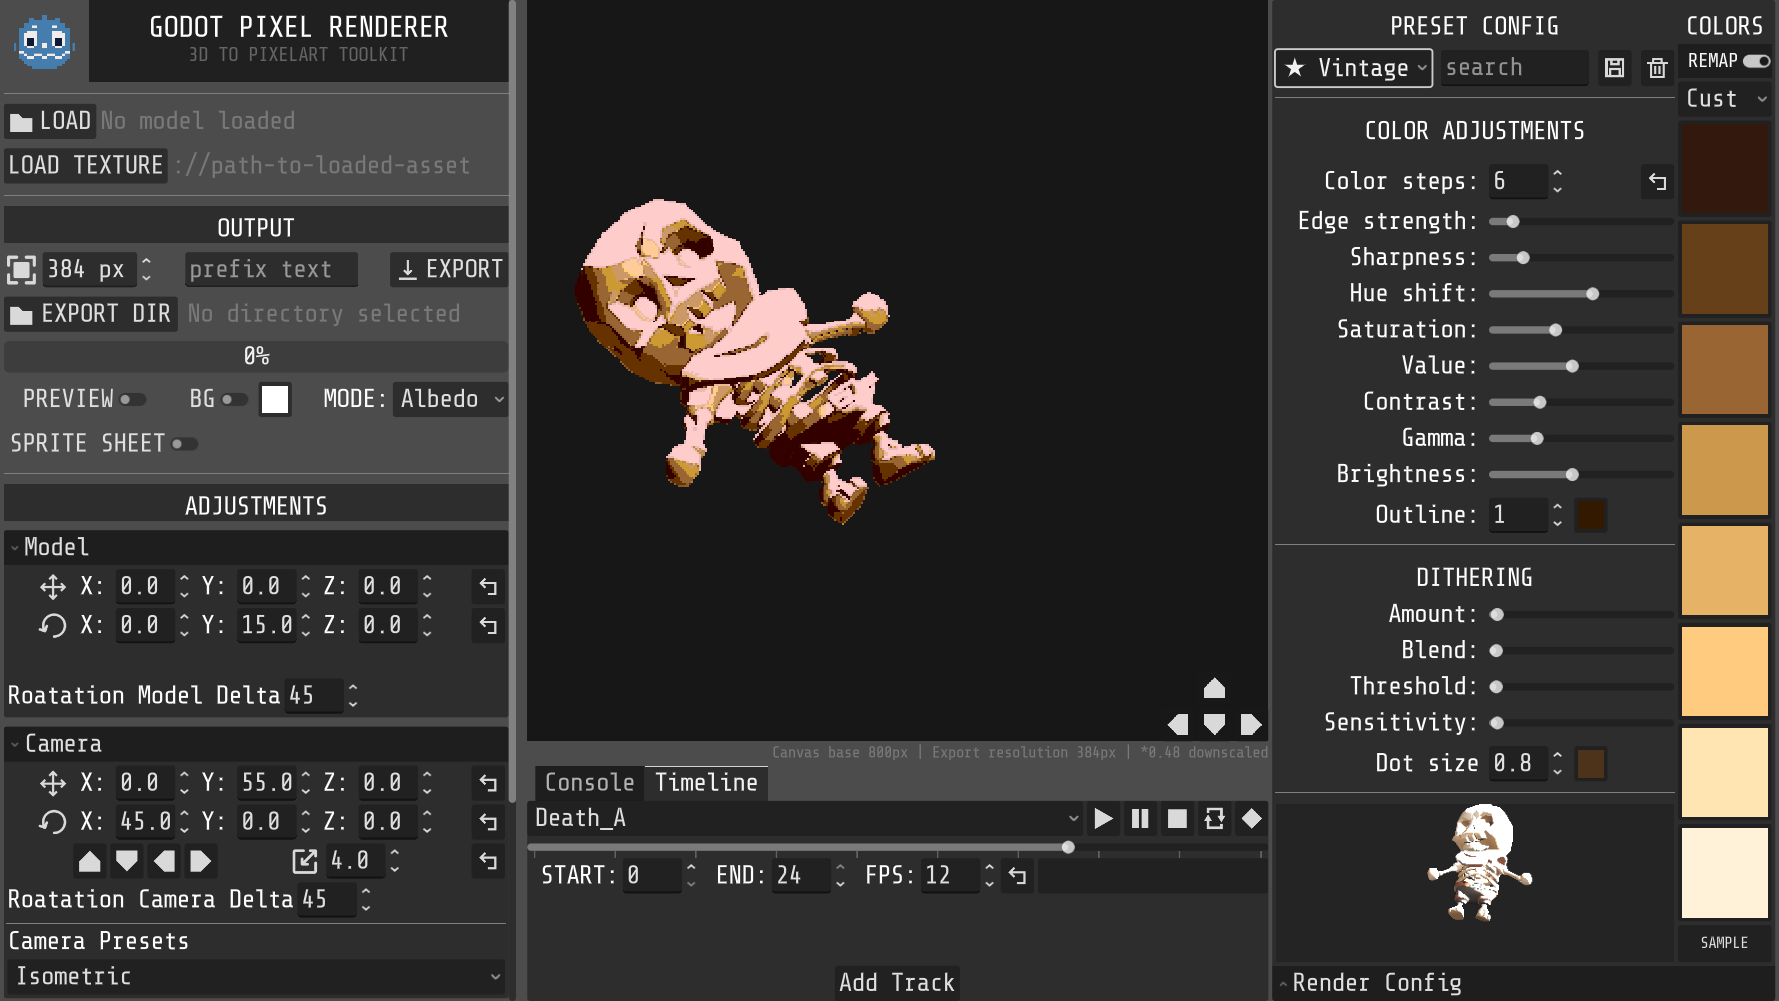Click the LOAD model button
Viewport: 1779px width, 1001px height.
point(50,122)
